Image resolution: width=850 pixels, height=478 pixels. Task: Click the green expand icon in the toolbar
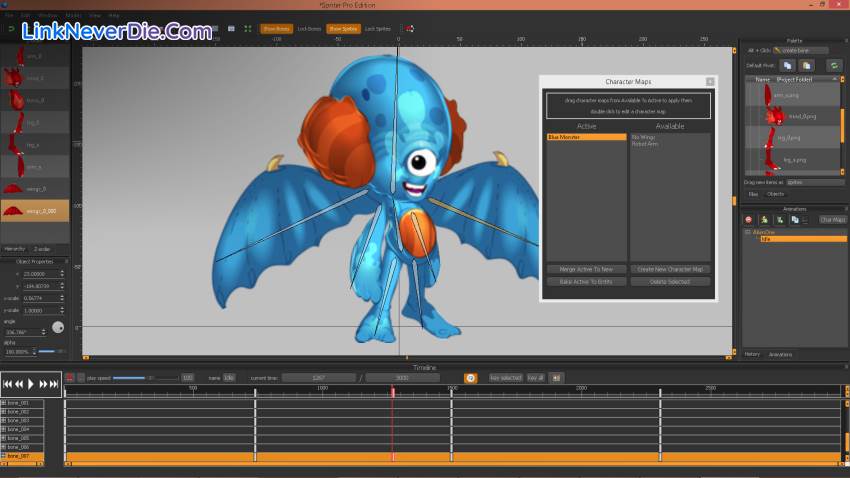pos(248,29)
